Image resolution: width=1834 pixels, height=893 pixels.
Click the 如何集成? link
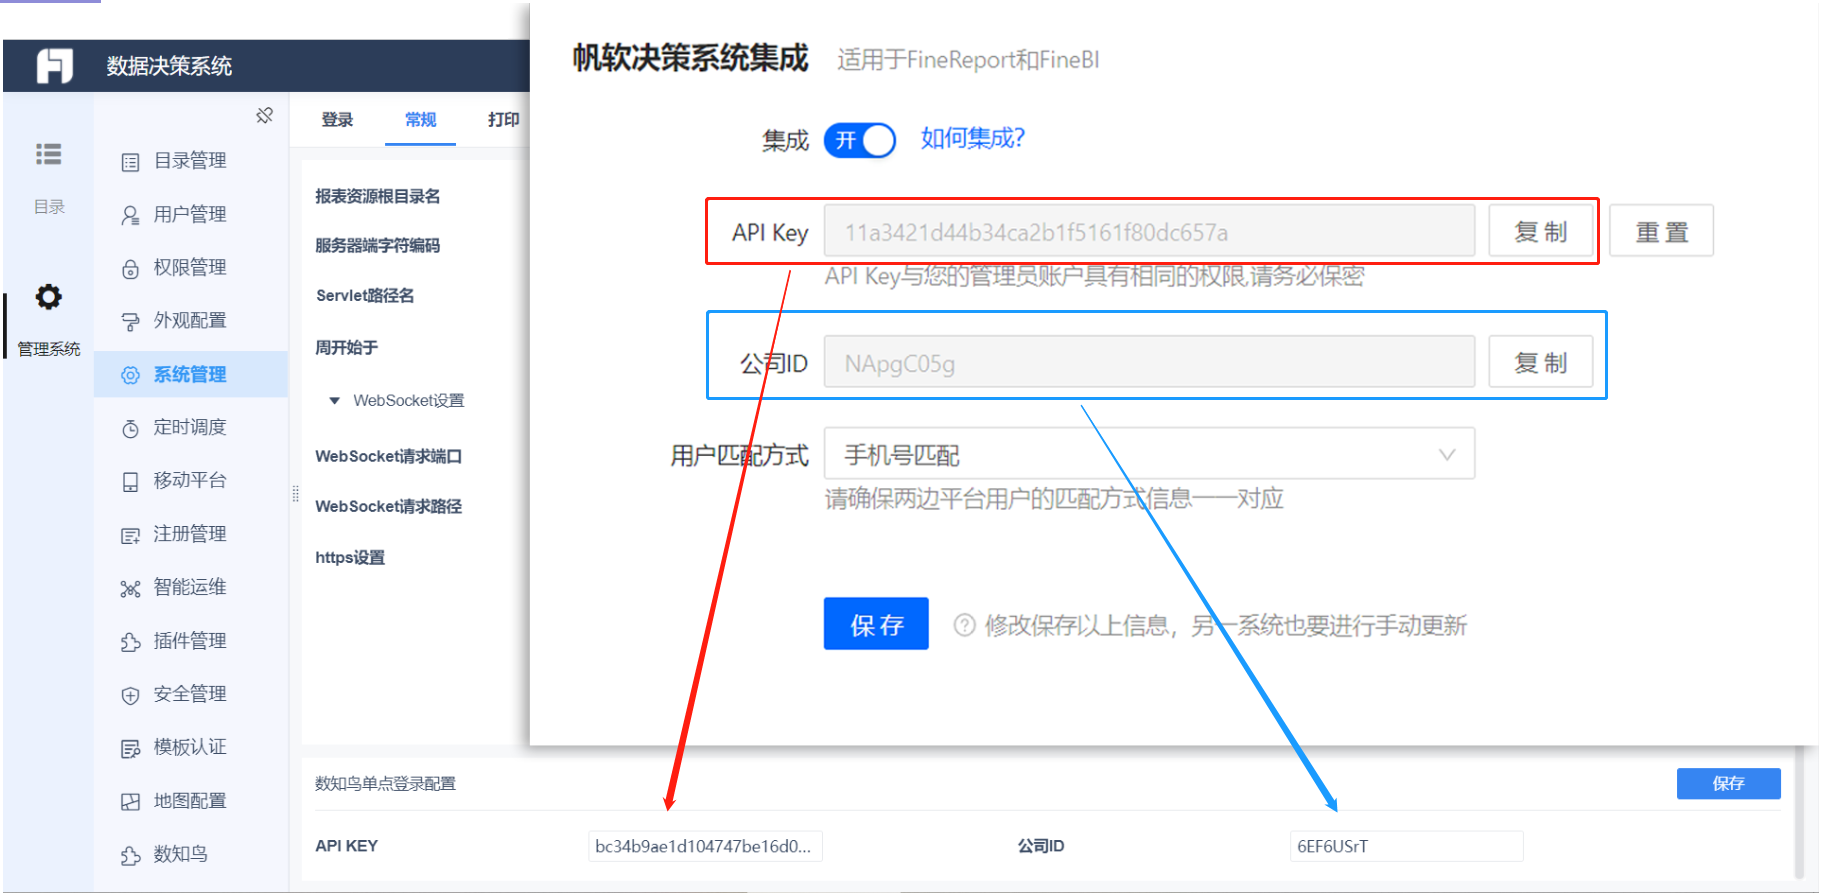tap(972, 138)
